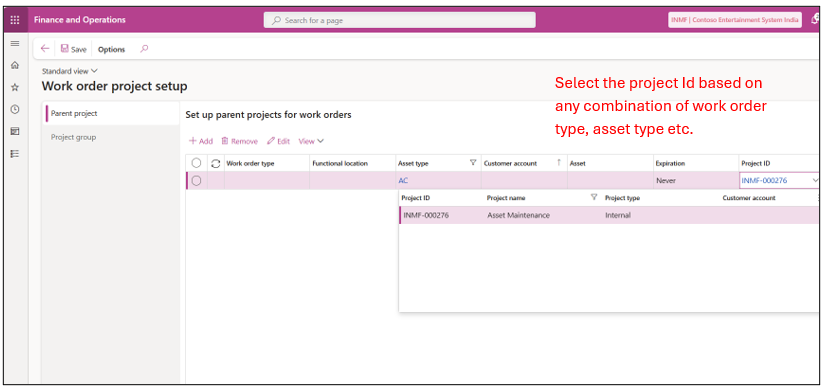Expand the hamburger navigation menu
This screenshot has height=387, width=823.
click(x=15, y=43)
